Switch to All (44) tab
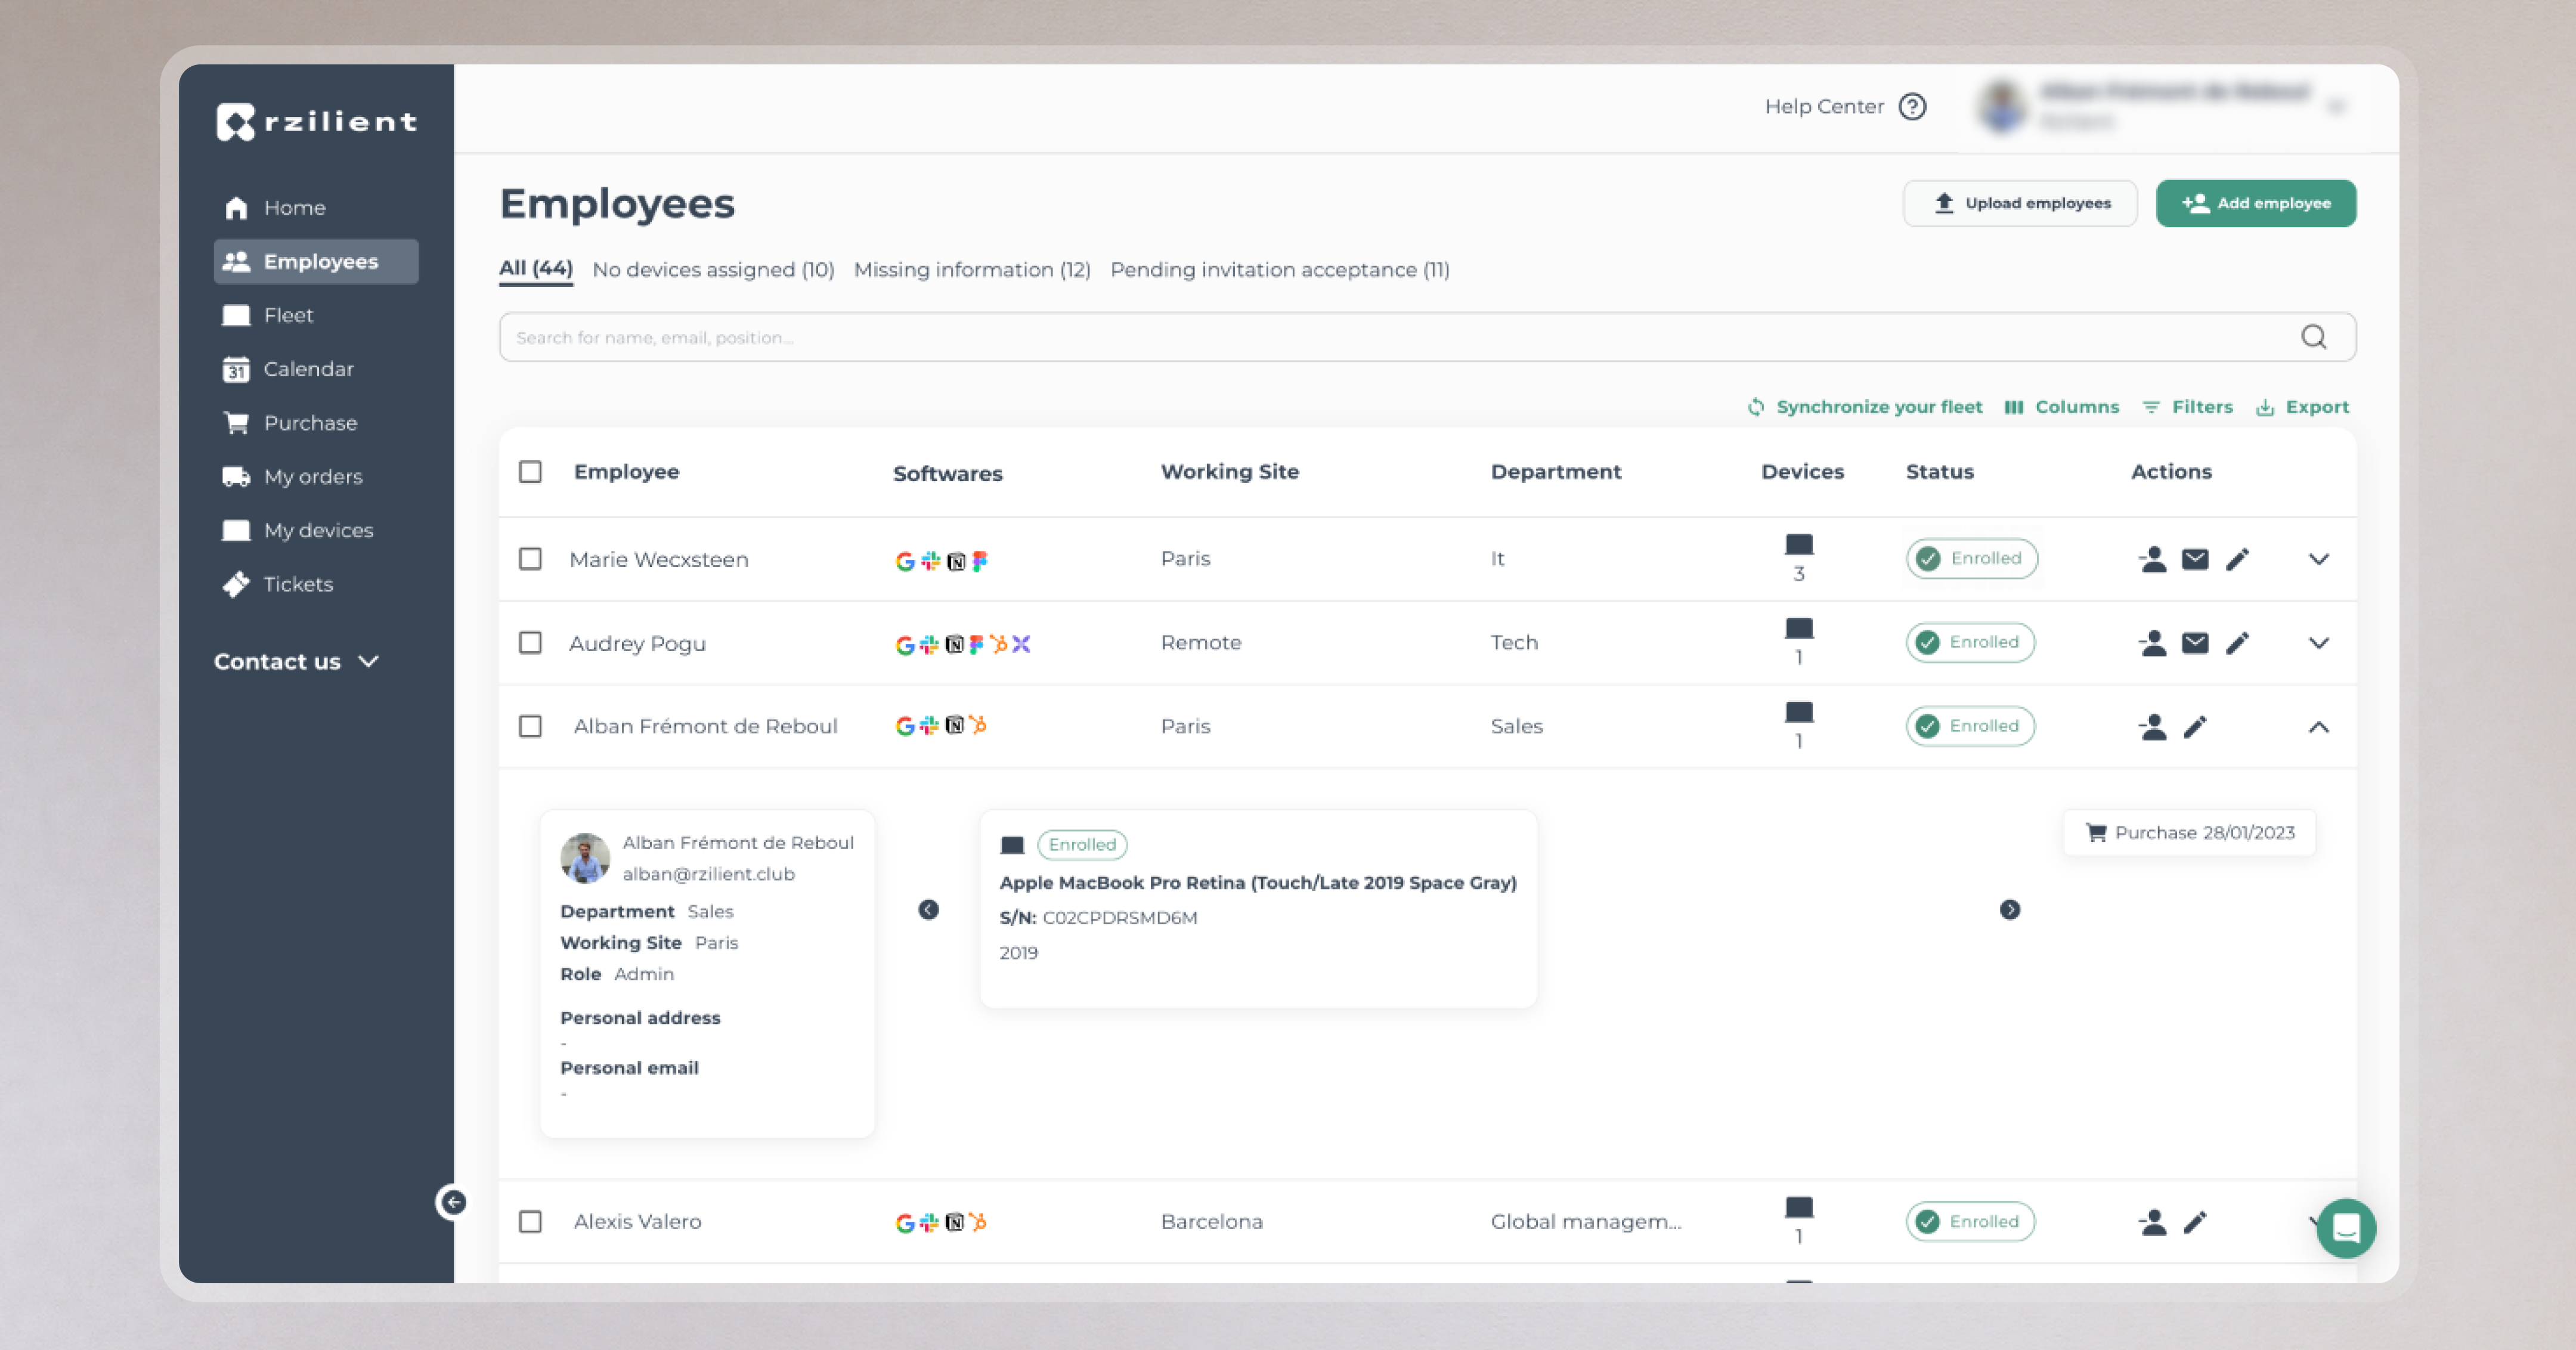 (x=536, y=269)
